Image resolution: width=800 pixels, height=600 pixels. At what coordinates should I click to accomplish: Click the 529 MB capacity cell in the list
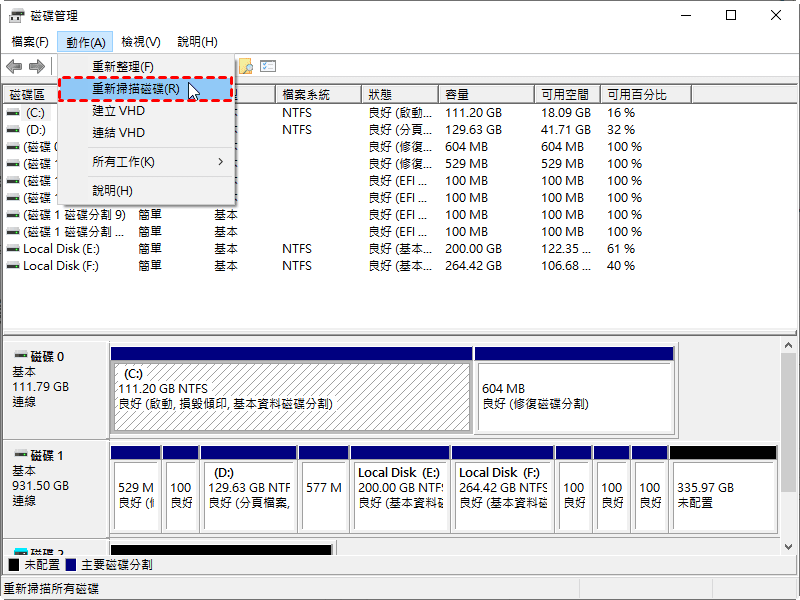click(466, 164)
